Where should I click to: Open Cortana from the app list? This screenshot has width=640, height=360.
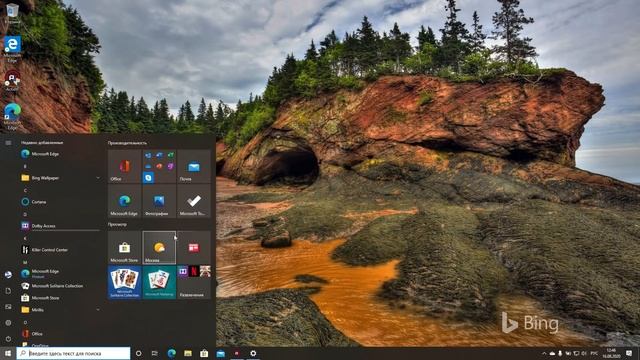(x=60, y=202)
